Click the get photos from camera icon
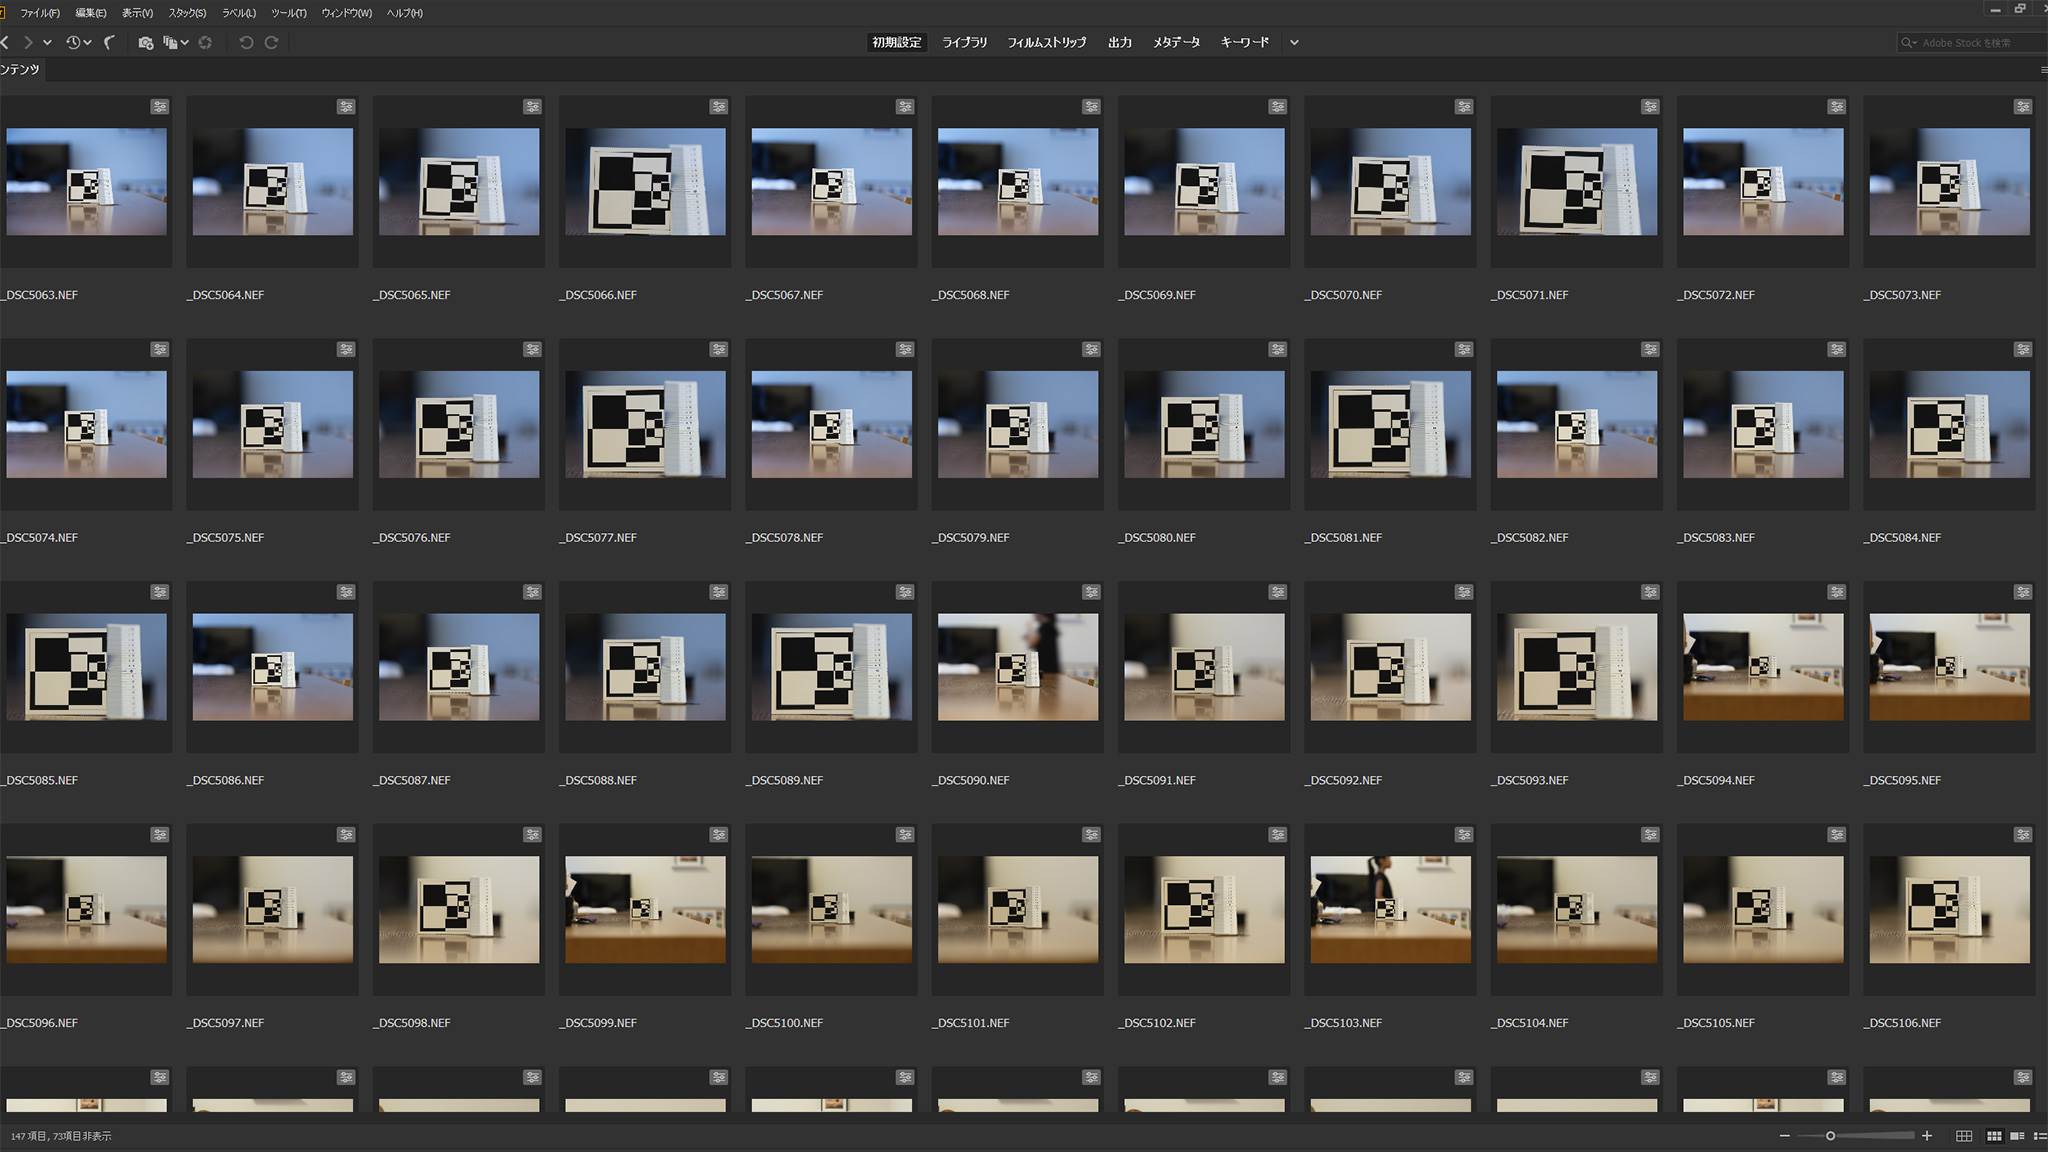The width and height of the screenshot is (2048, 1152). (x=145, y=43)
